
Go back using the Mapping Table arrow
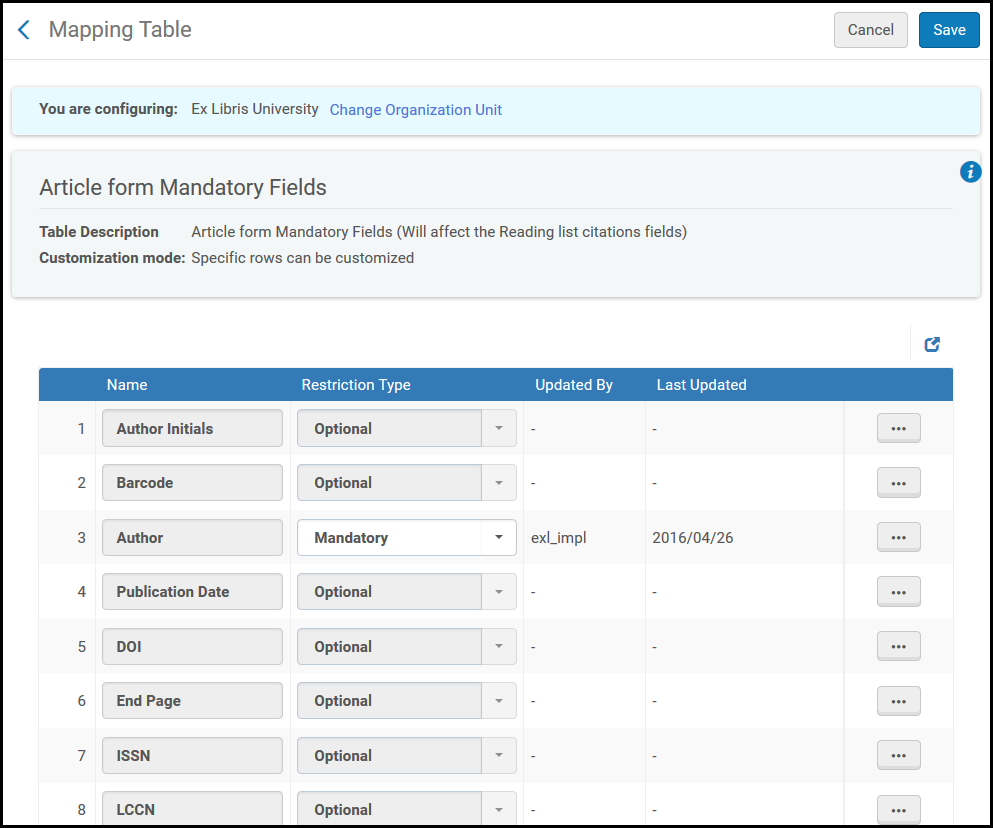click(x=24, y=30)
